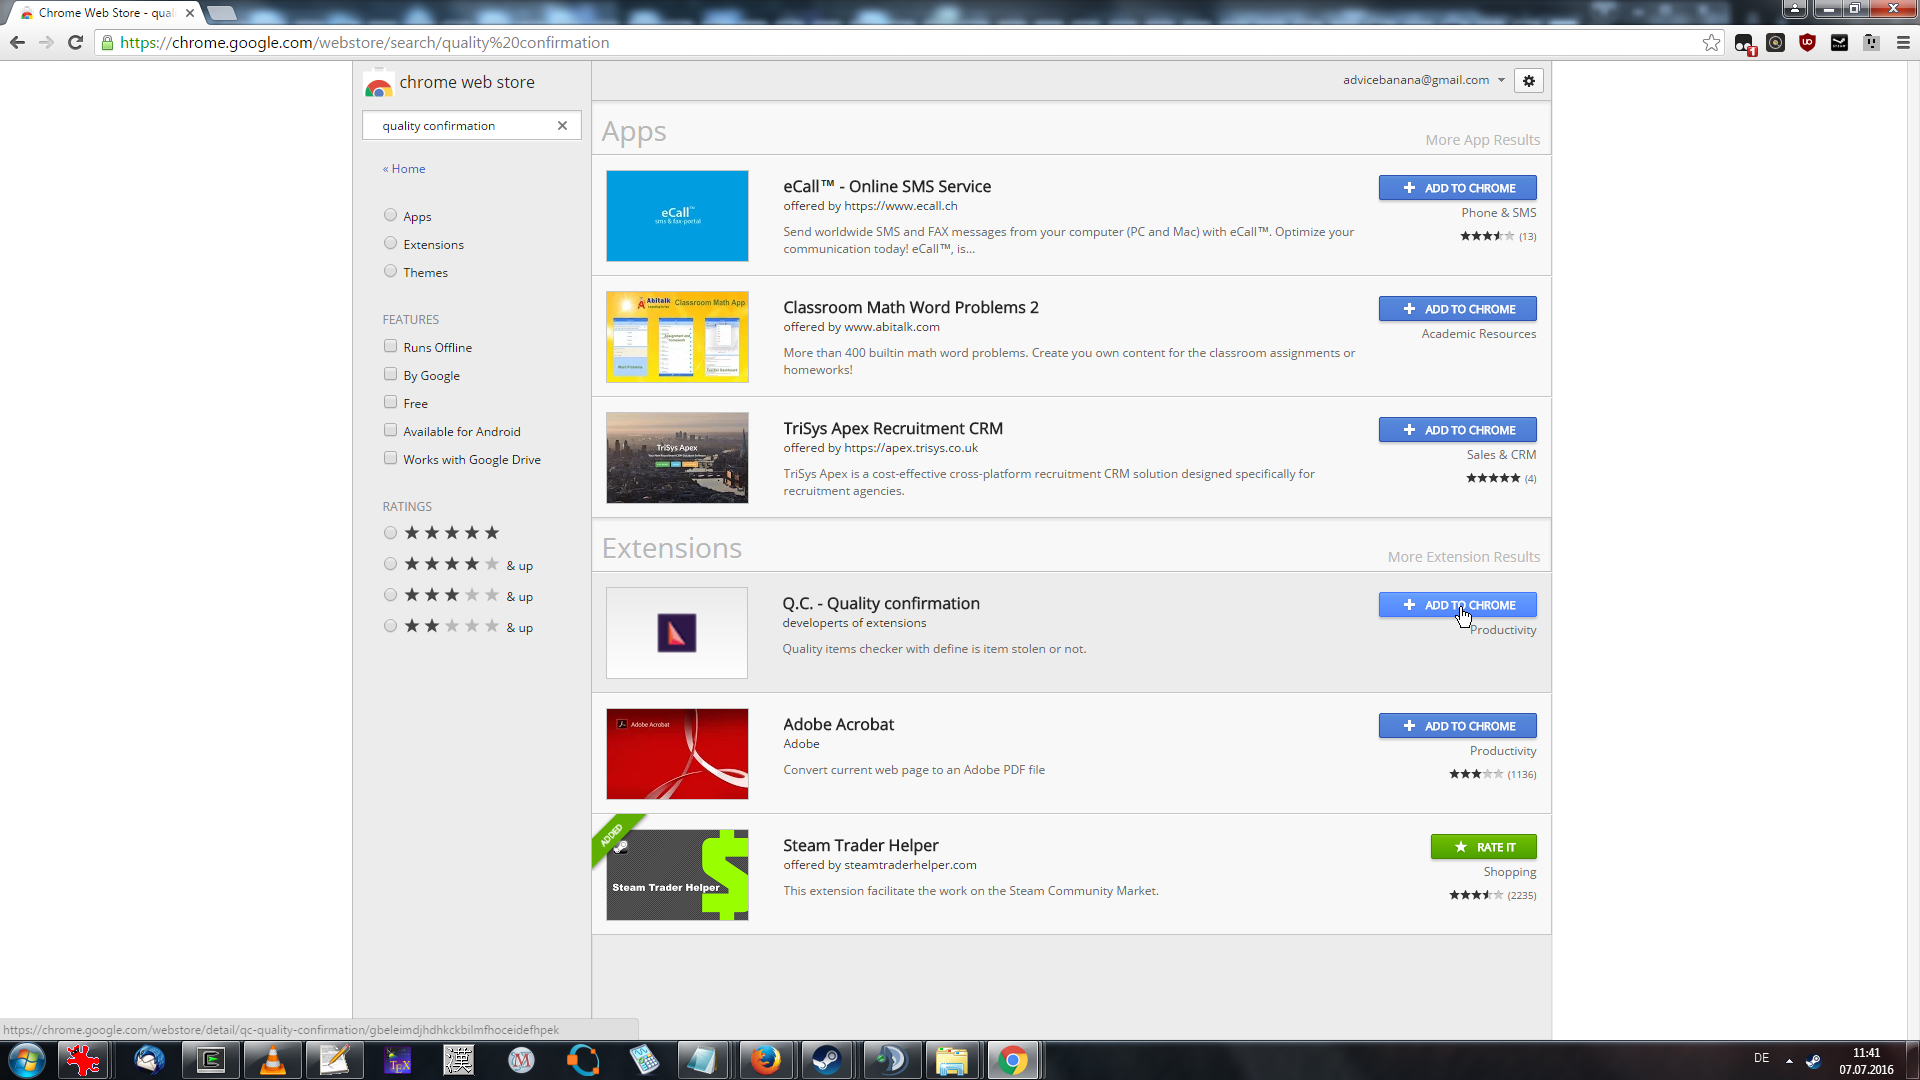This screenshot has width=1920, height=1080.
Task: Open Firefox from the taskbar
Action: [765, 1060]
